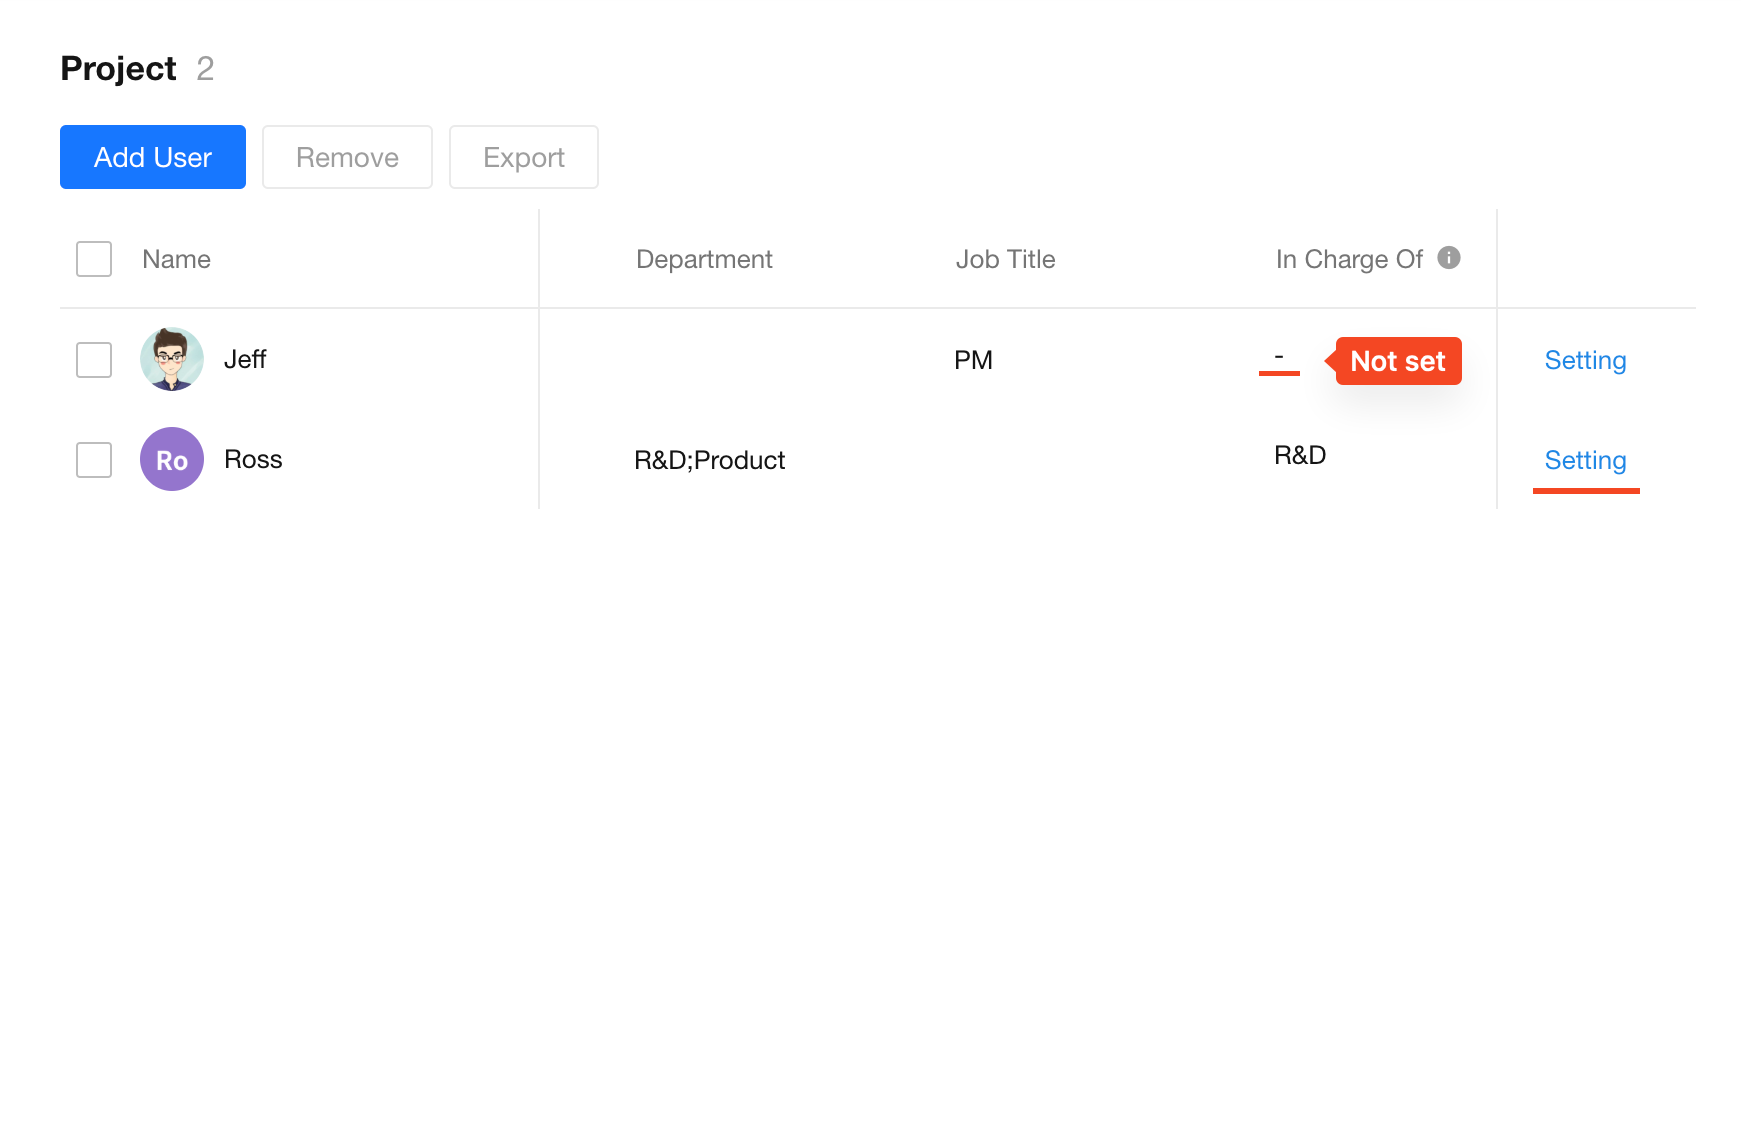Click Ross's purple Ro avatar
The width and height of the screenshot is (1742, 1142).
click(x=172, y=459)
